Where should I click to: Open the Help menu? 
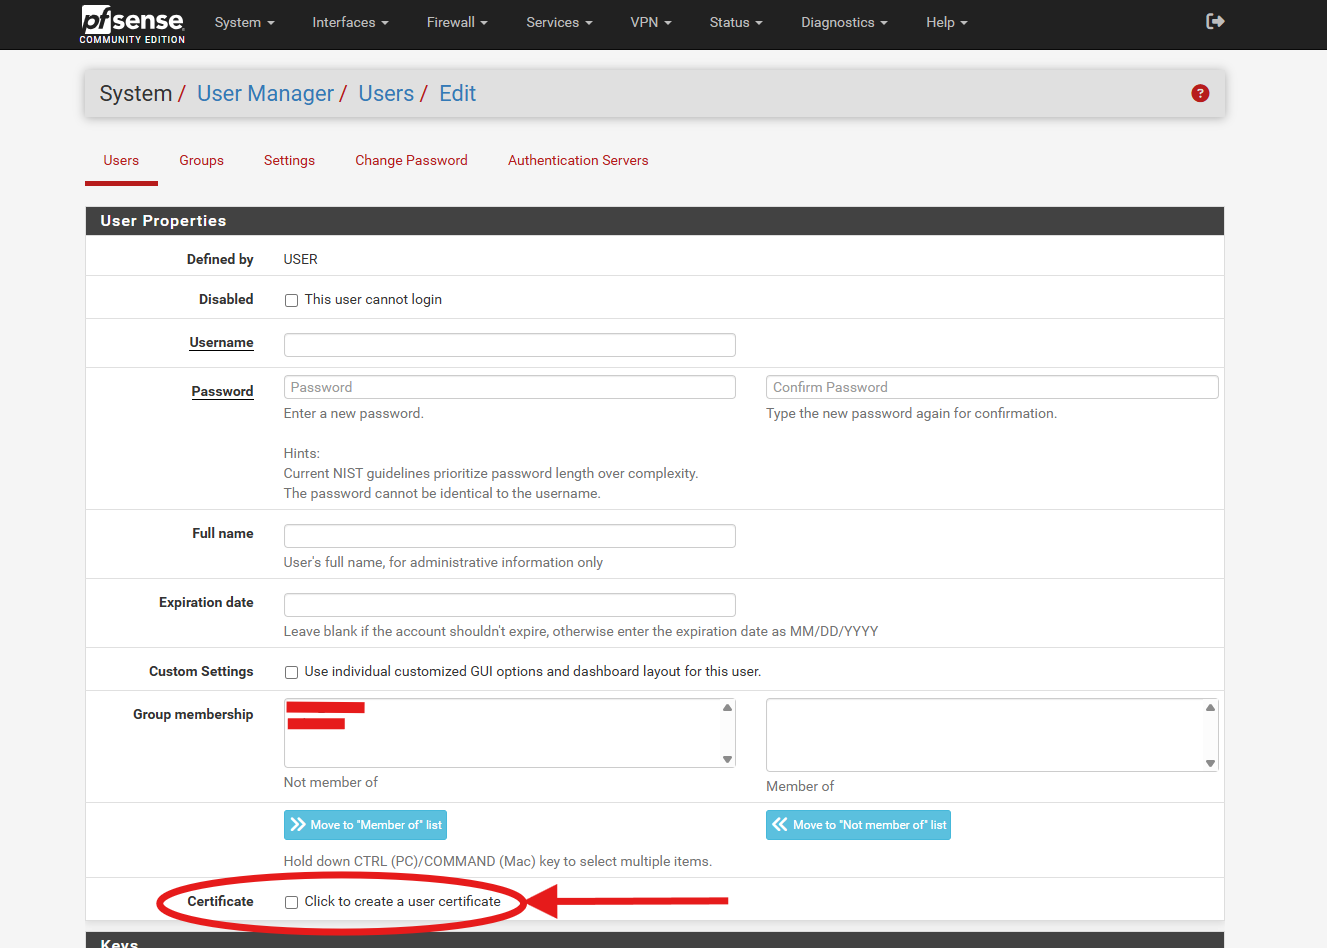946,22
